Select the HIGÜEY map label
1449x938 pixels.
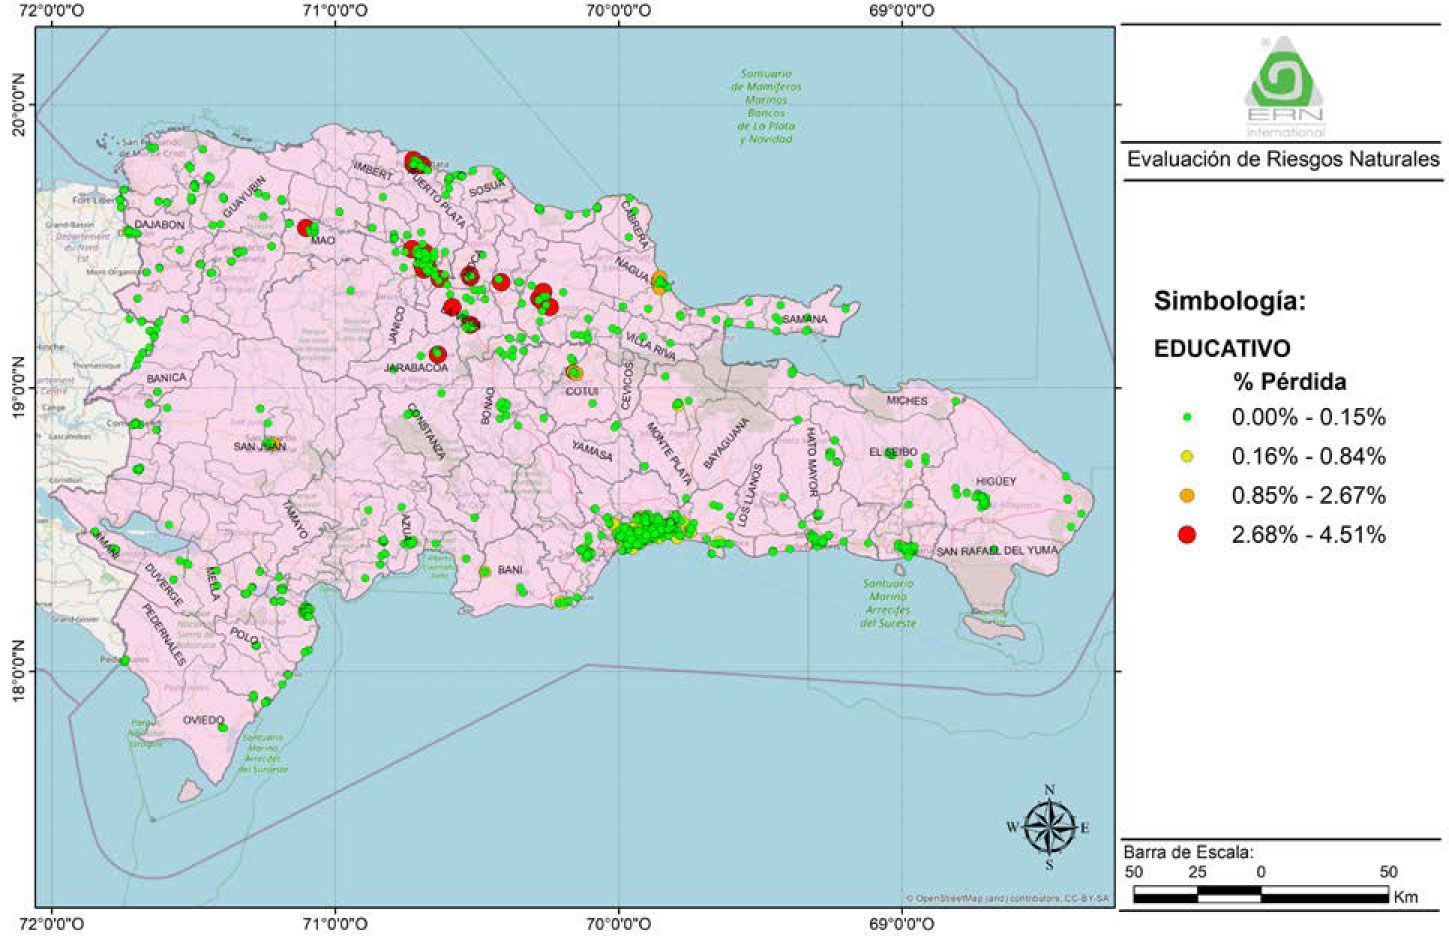995,481
